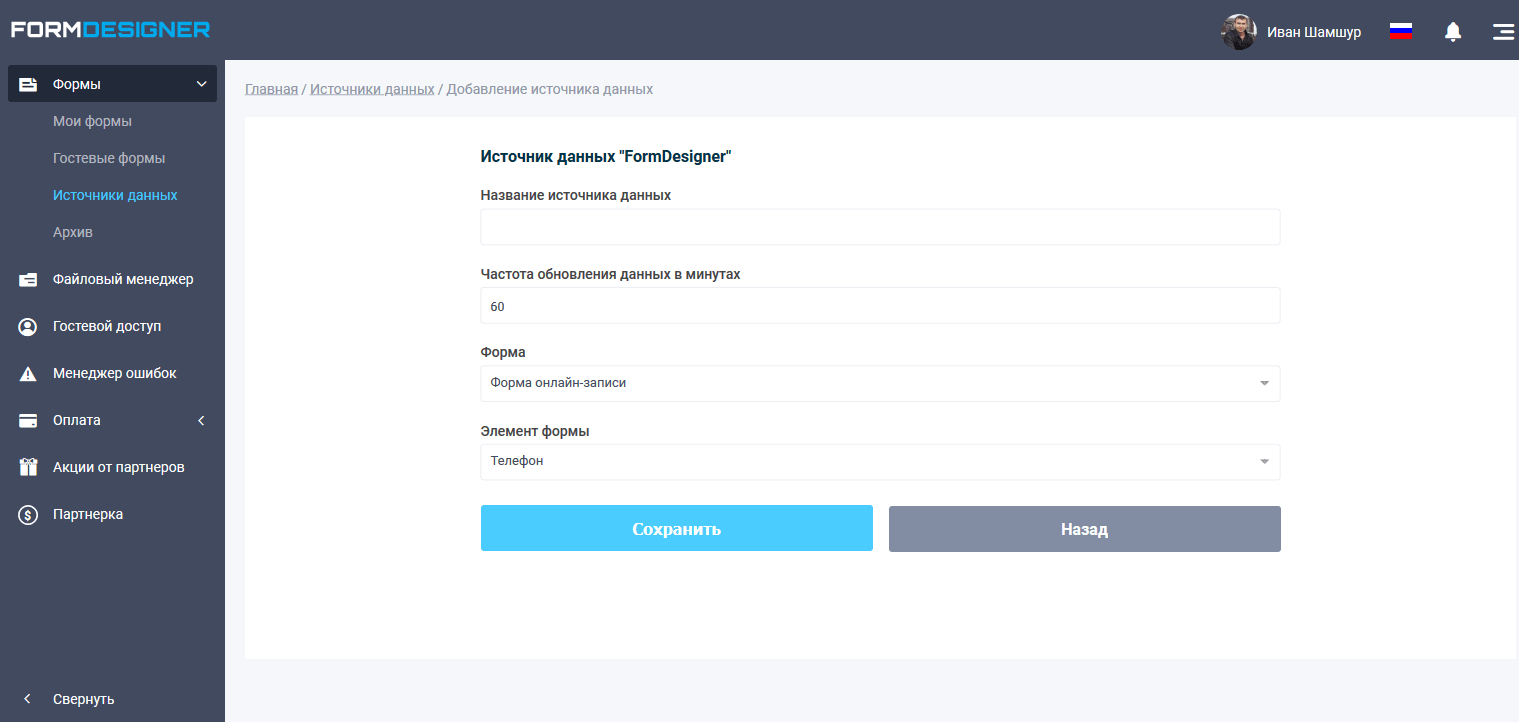
Task: Expand the Оплата submenu
Action: 200,420
